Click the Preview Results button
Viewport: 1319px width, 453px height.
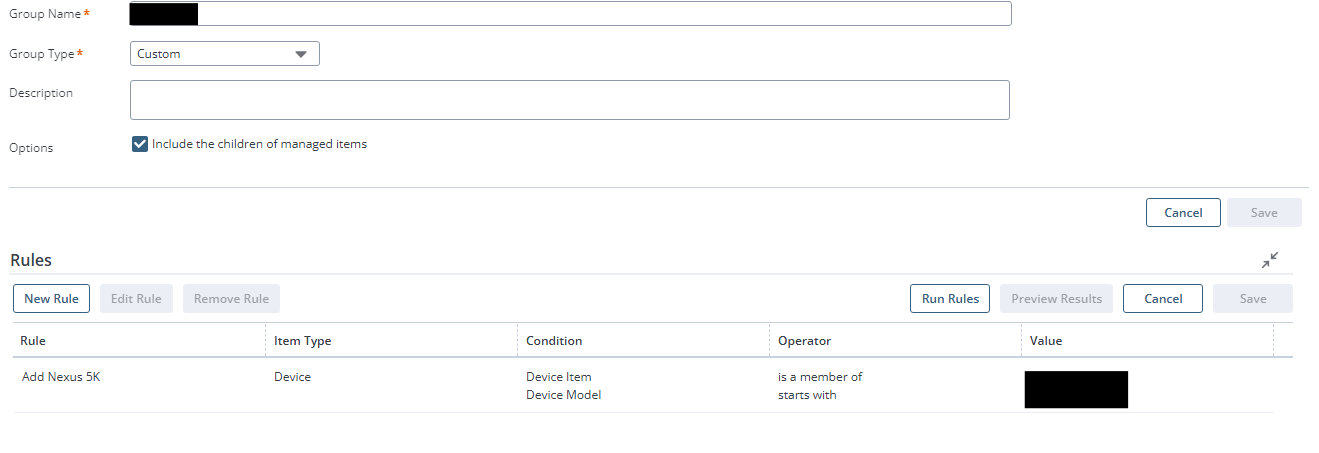pos(1056,299)
